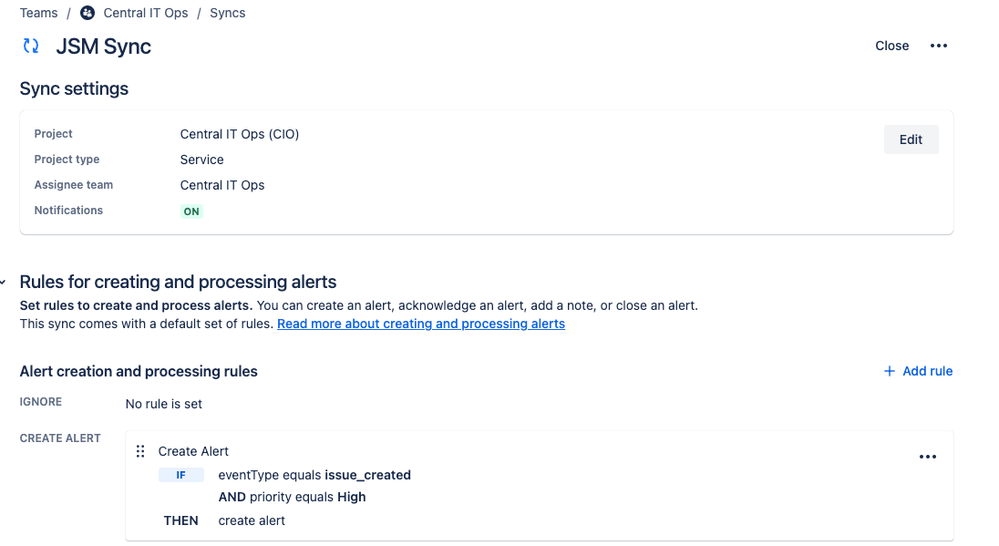Click the JSM Sync page title
The height and width of the screenshot is (546, 999).
[x=103, y=46]
